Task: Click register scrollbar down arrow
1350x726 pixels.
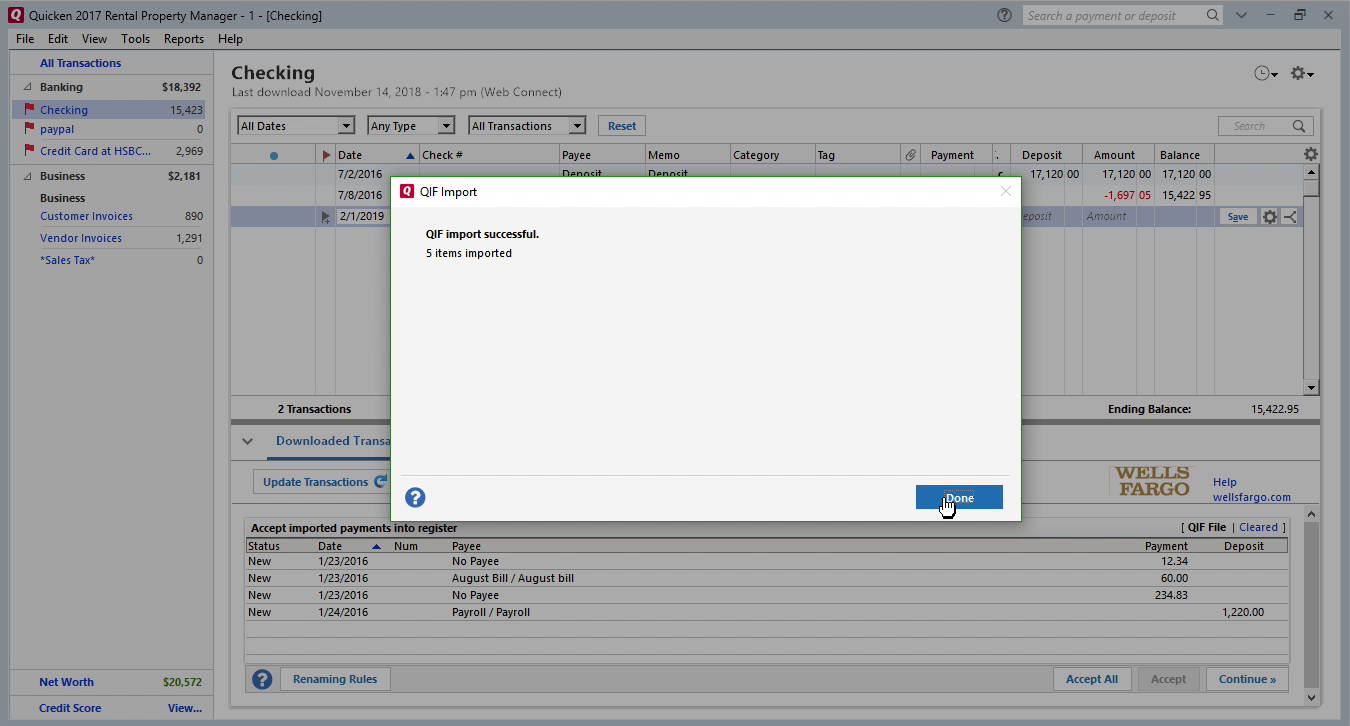Action: point(1311,387)
